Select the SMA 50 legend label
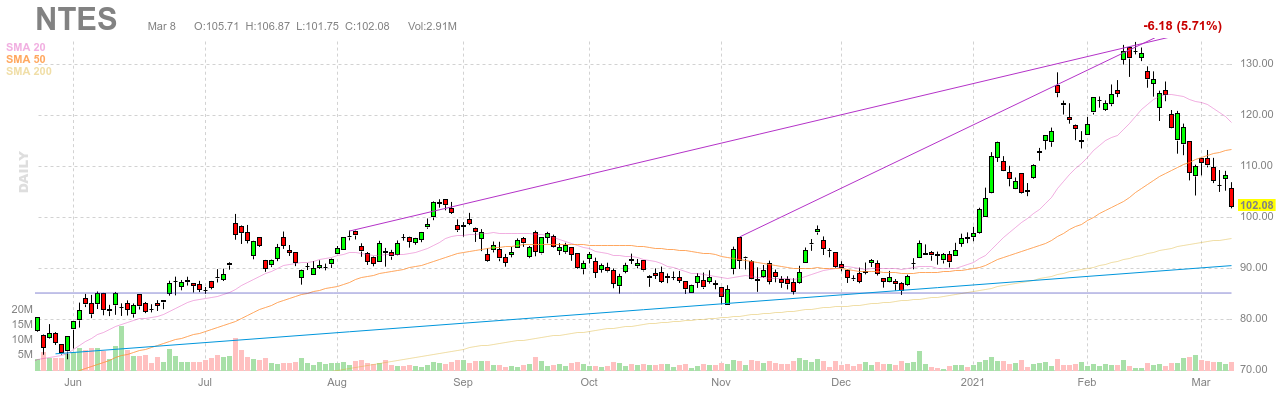The width and height of the screenshot is (1280, 400). coord(26,59)
